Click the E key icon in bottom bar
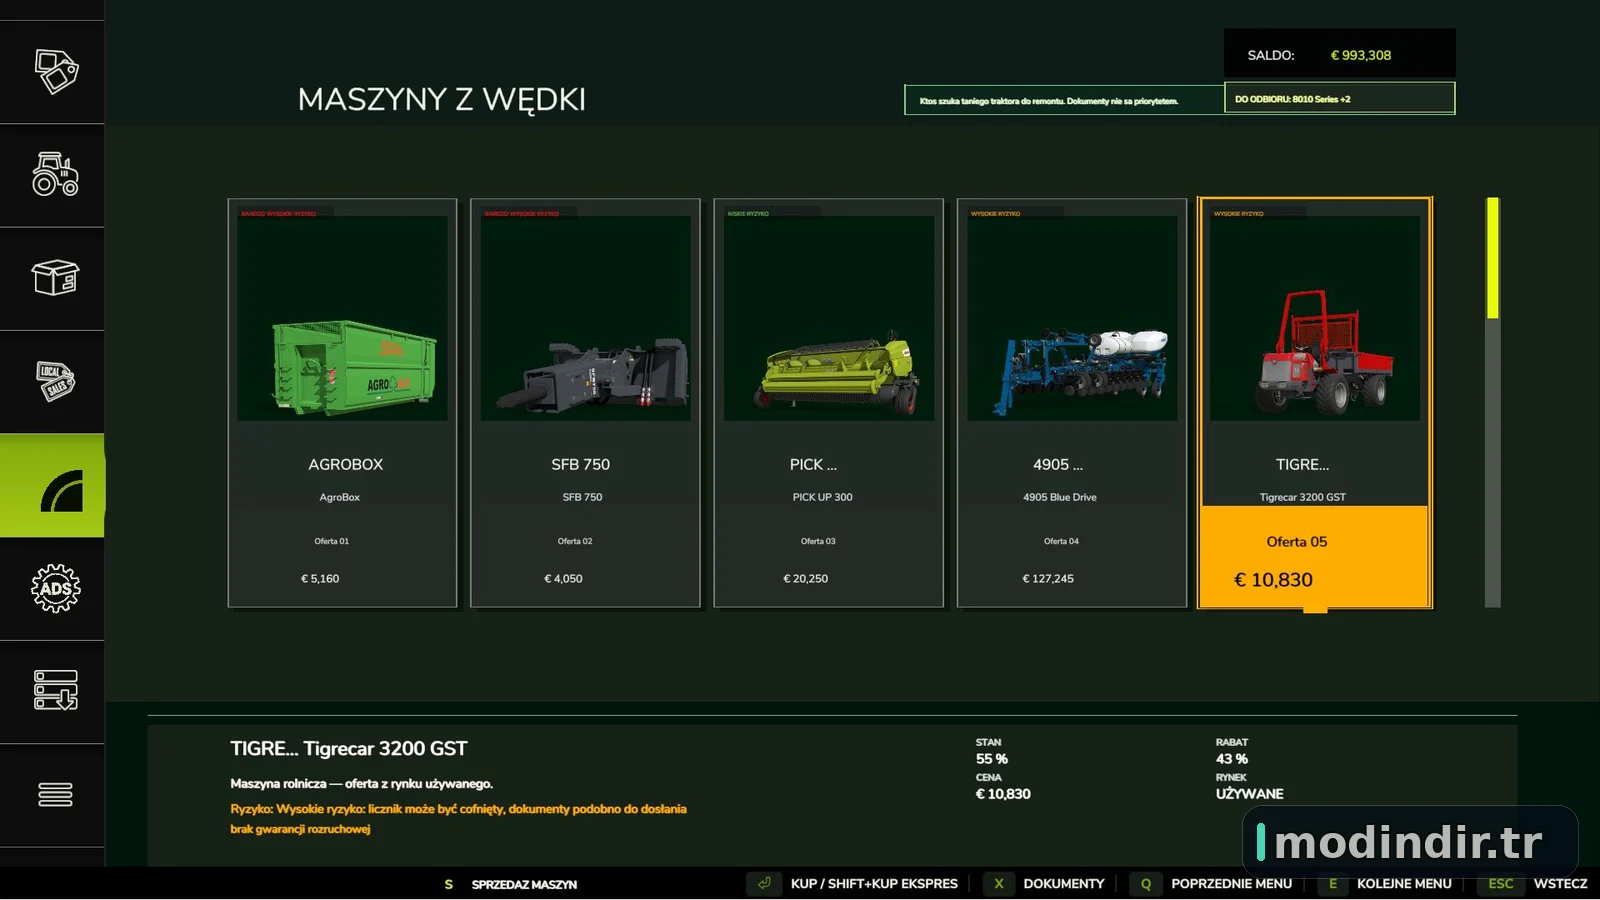Image resolution: width=1600 pixels, height=900 pixels. pos(1333,884)
